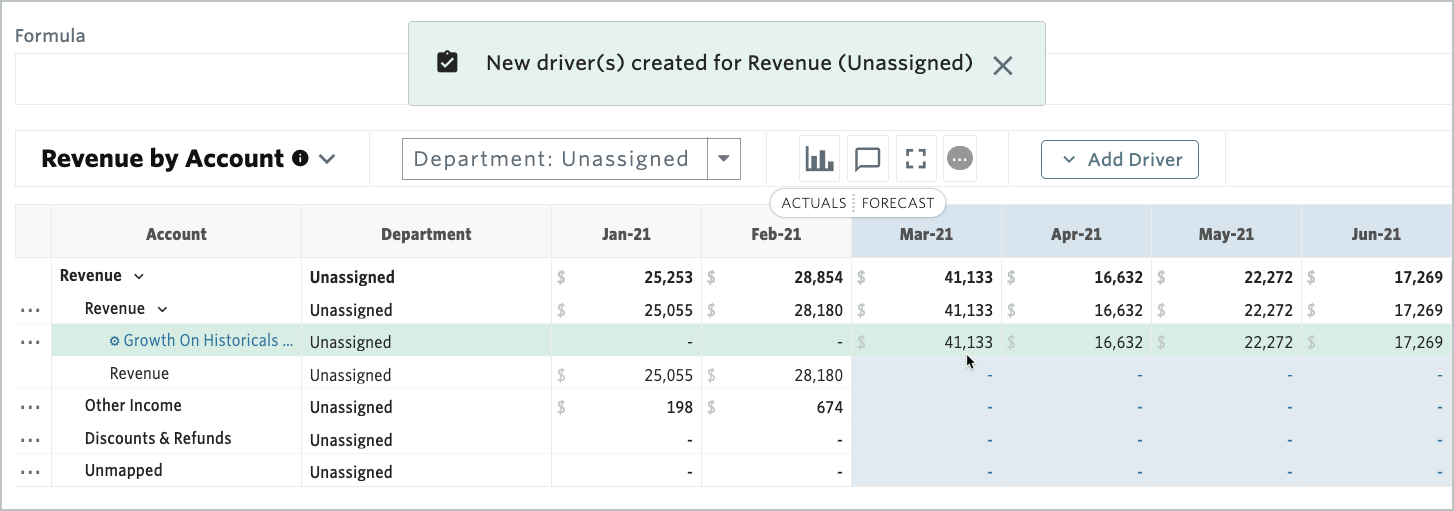Open the comments speech bubble icon
Viewport: 1454px width, 511px height.
tap(868, 159)
